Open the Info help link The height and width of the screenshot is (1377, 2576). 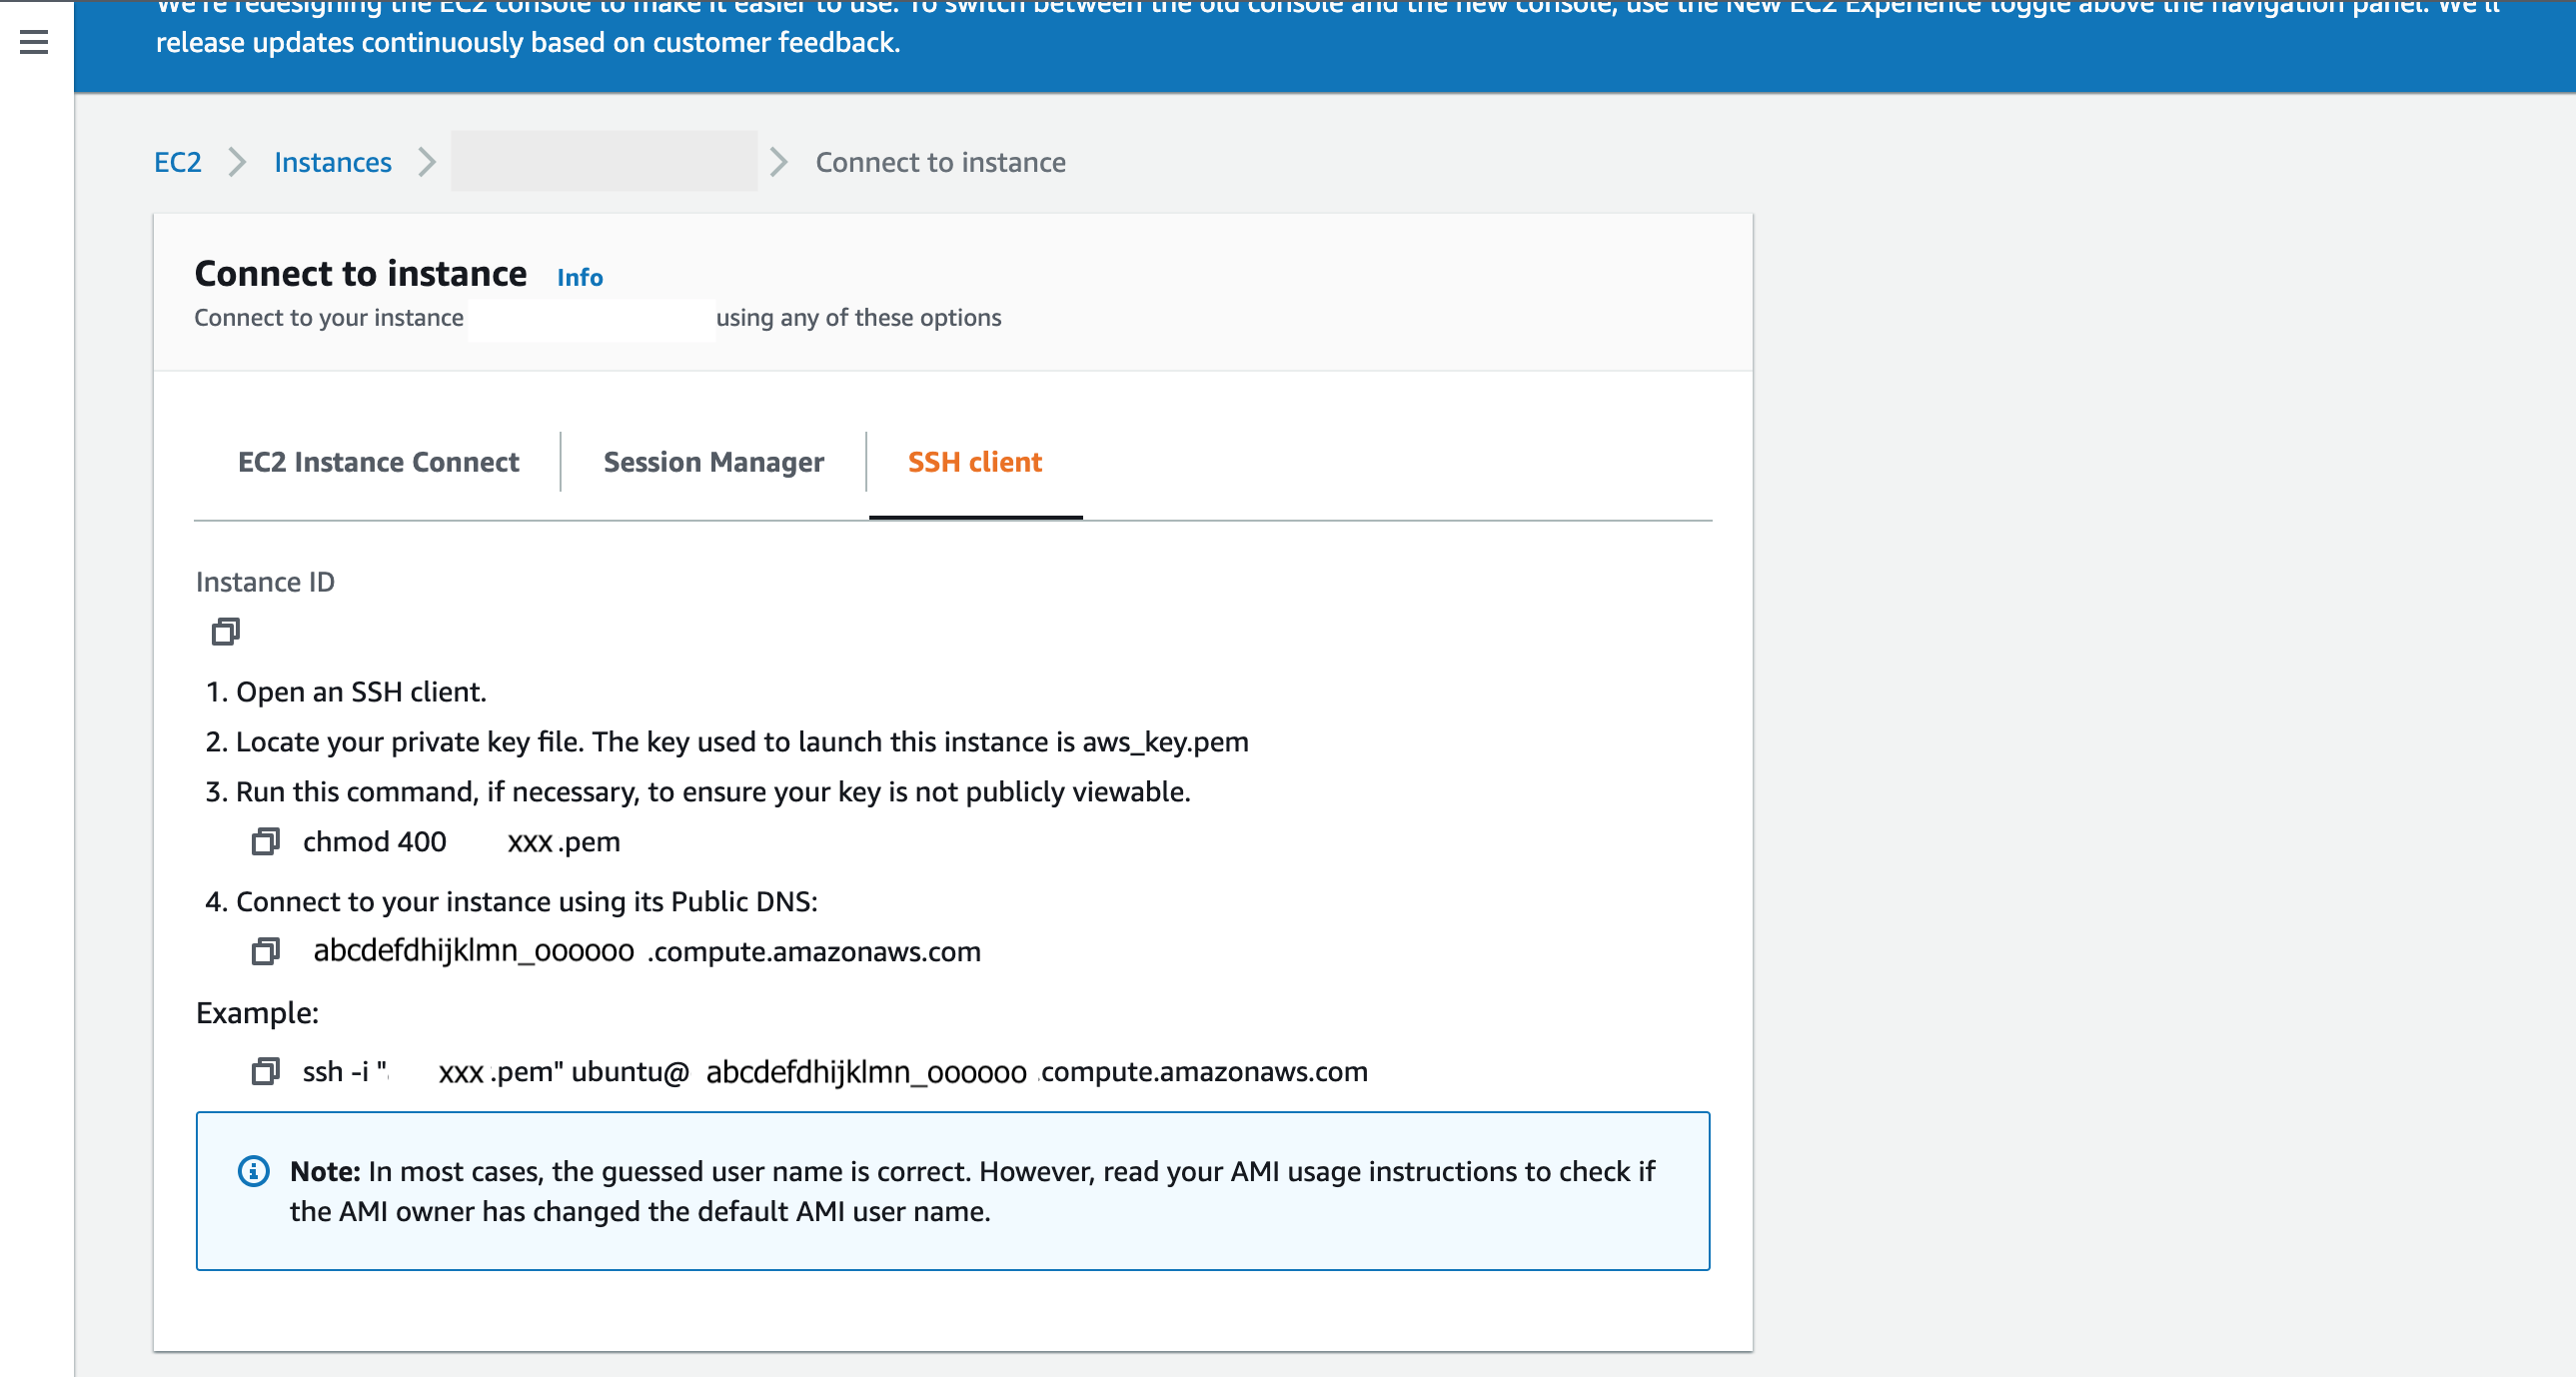coord(579,277)
